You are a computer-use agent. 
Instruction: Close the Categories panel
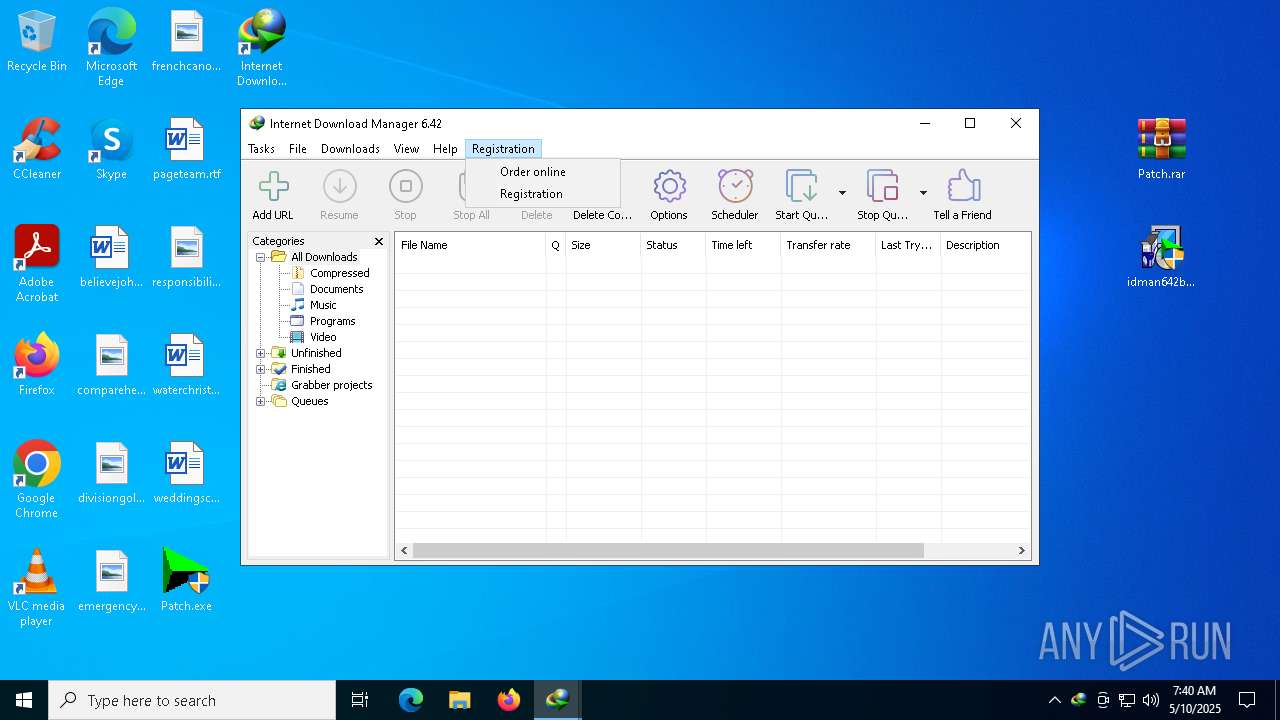(379, 241)
